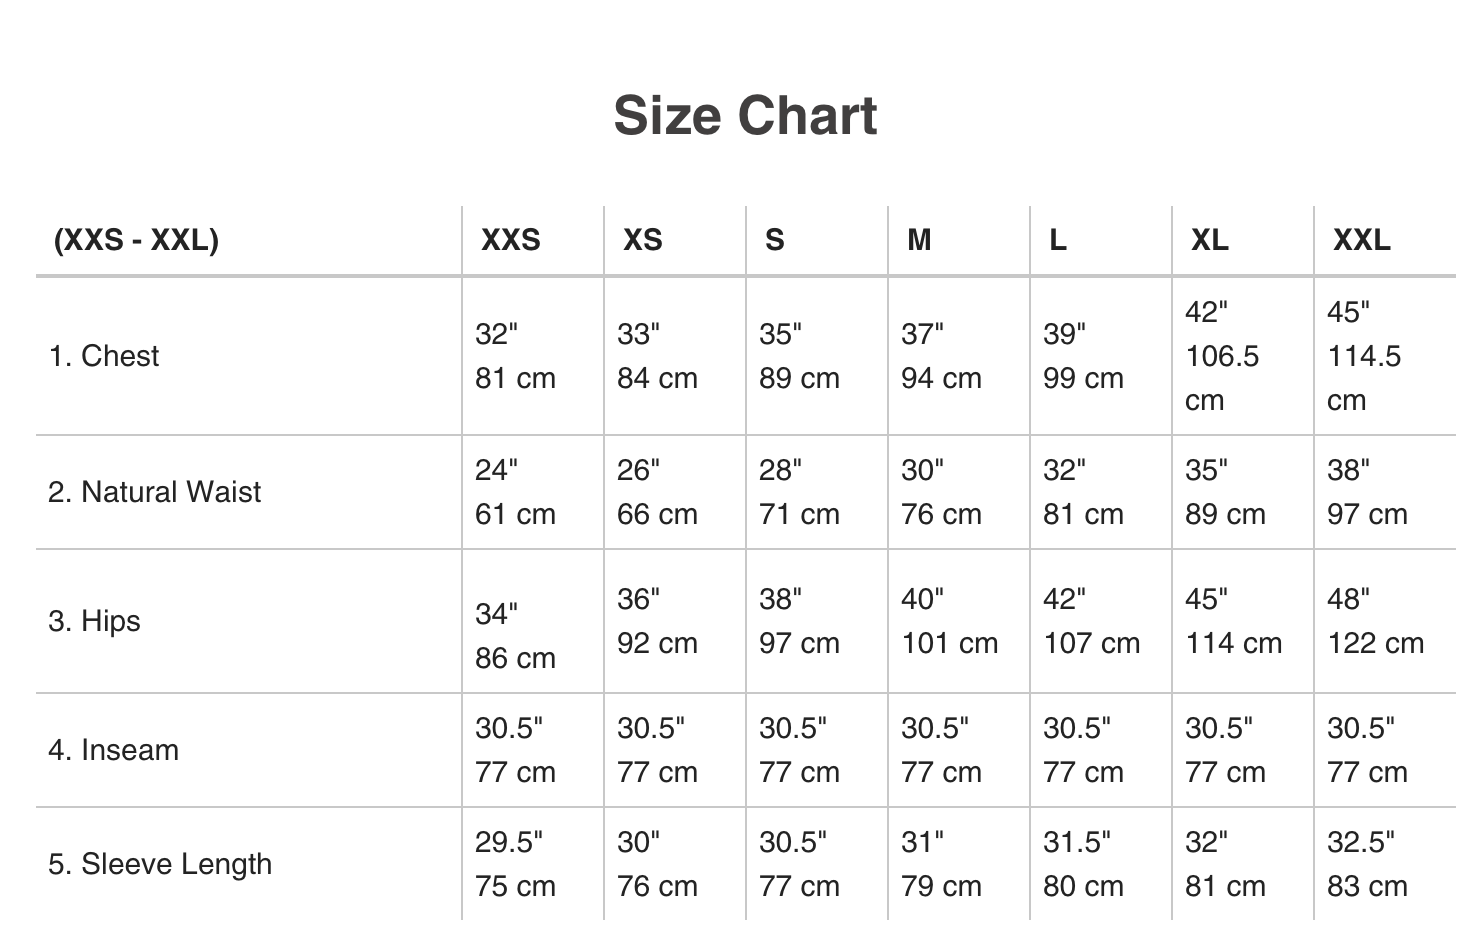Viewport: 1474px width, 936px height.
Task: Select the XXL column header
Action: [x=1361, y=240]
